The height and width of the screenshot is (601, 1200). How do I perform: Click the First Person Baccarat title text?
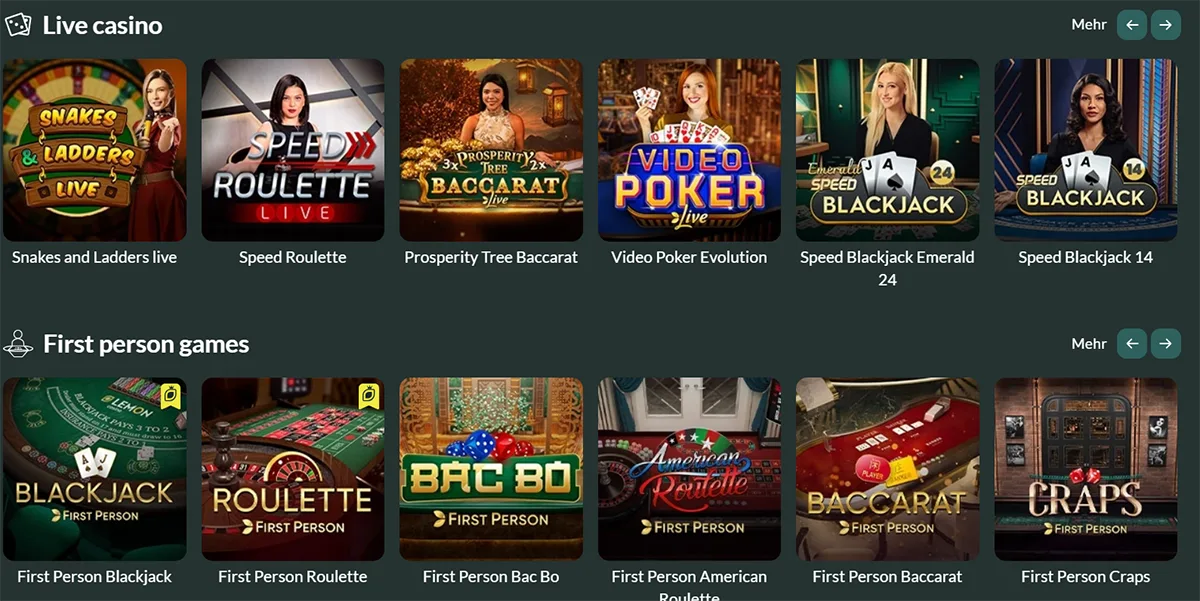[887, 577]
